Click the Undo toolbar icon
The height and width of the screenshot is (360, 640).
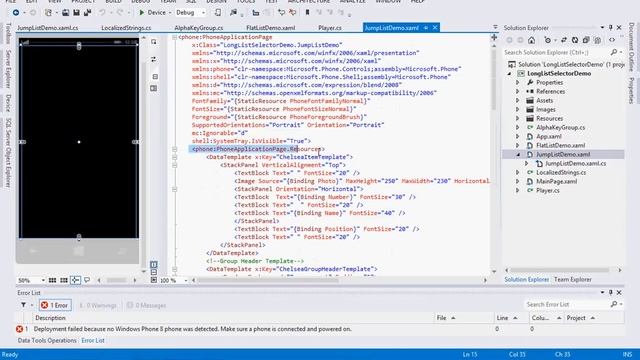pyautogui.click(x=102, y=13)
